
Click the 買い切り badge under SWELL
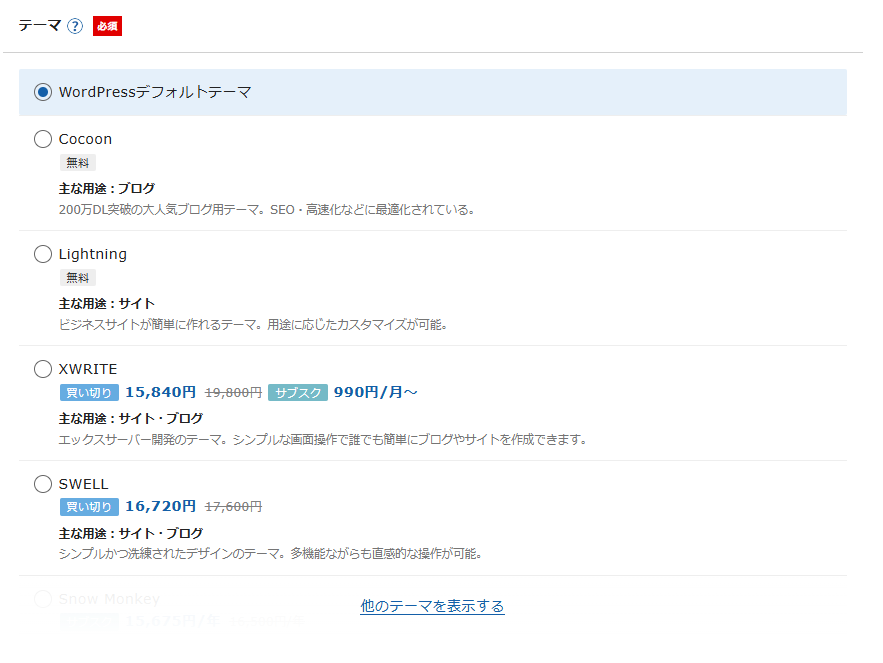89,508
